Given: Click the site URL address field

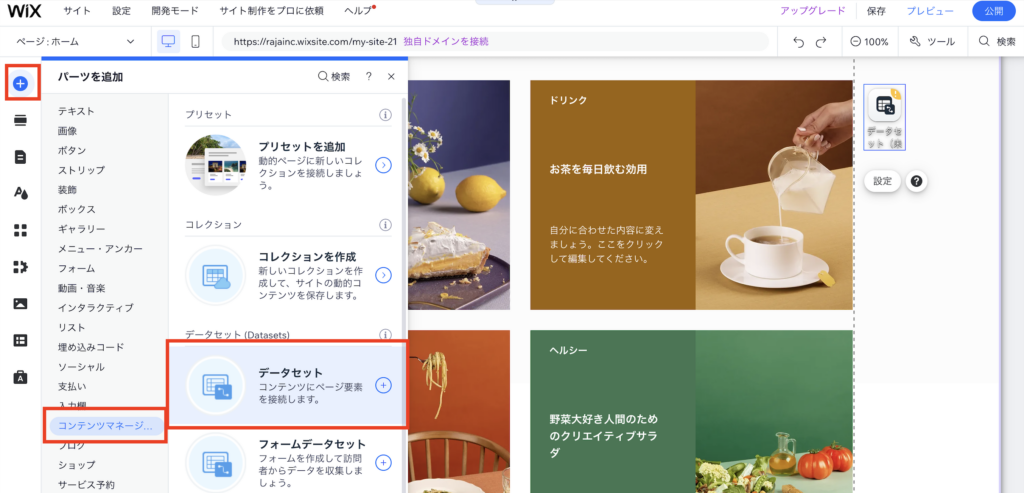Looking at the screenshot, I should tap(495, 41).
